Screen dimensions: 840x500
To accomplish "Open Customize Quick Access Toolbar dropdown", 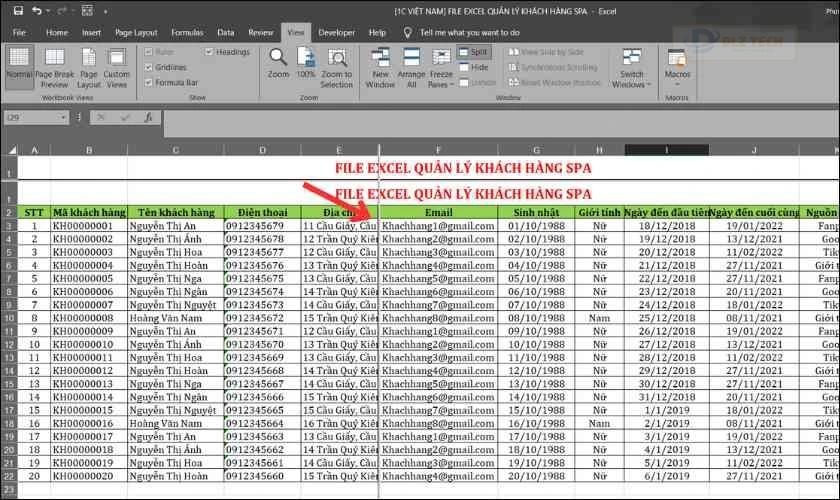I will tap(106, 11).
